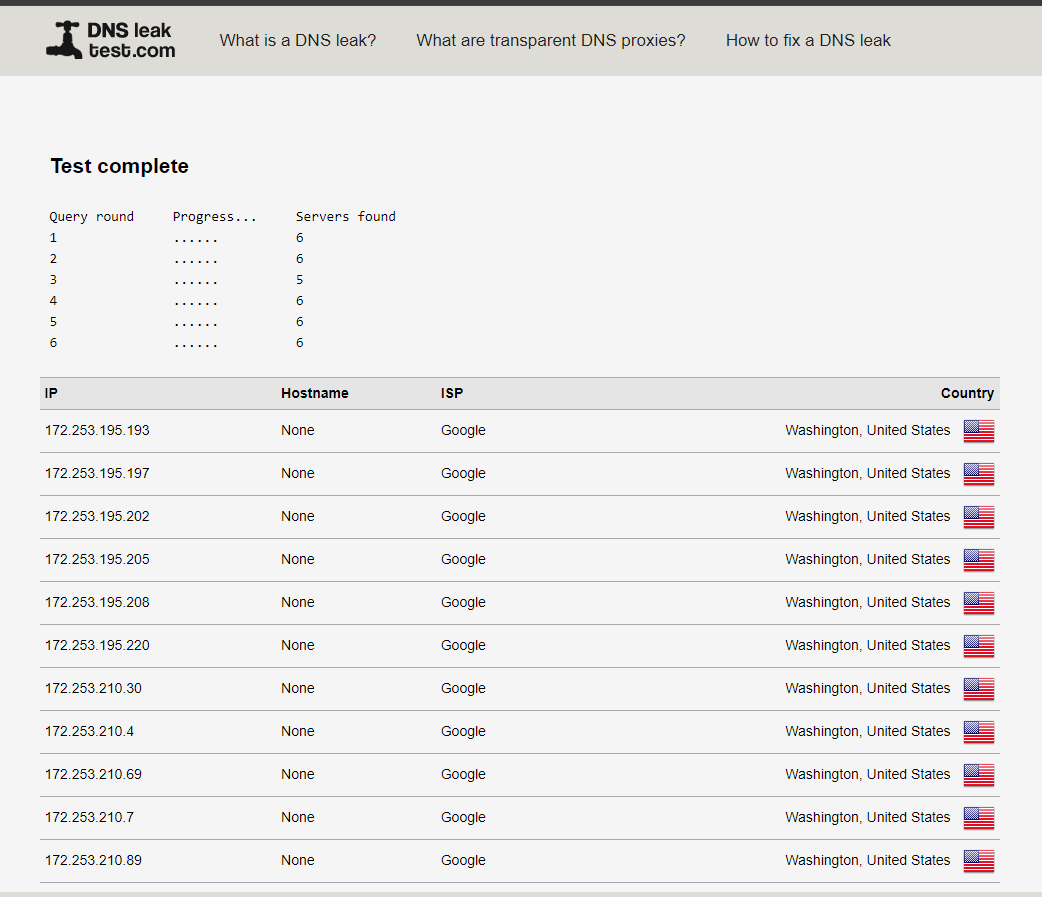Select IP address 172.253.195.220
This screenshot has width=1042, height=897.
coord(97,645)
